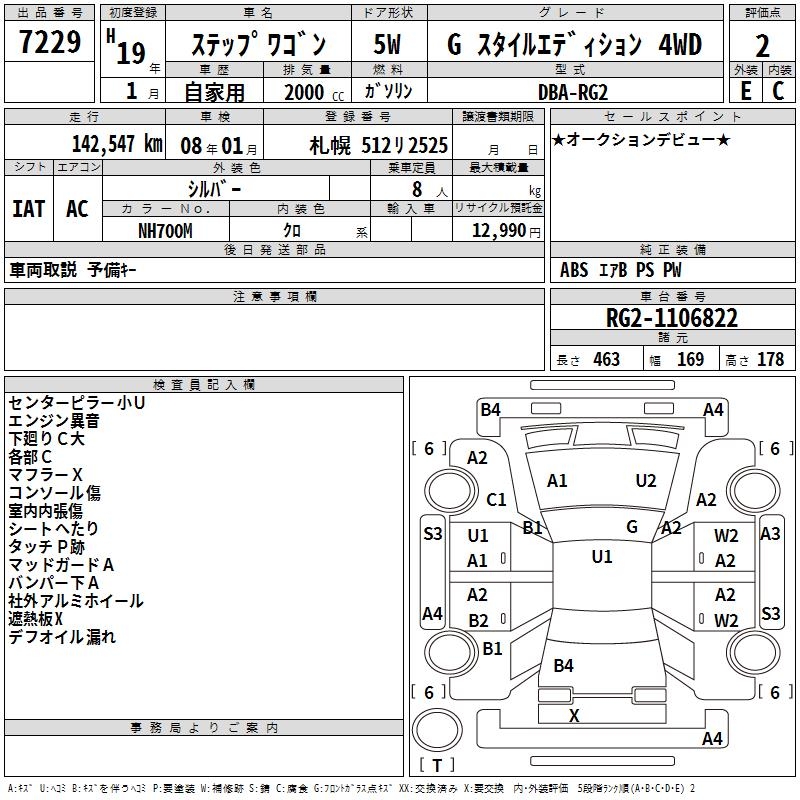The height and width of the screenshot is (800, 800).
Task: Select inspector note コンソール傷
Action: (x=55, y=493)
